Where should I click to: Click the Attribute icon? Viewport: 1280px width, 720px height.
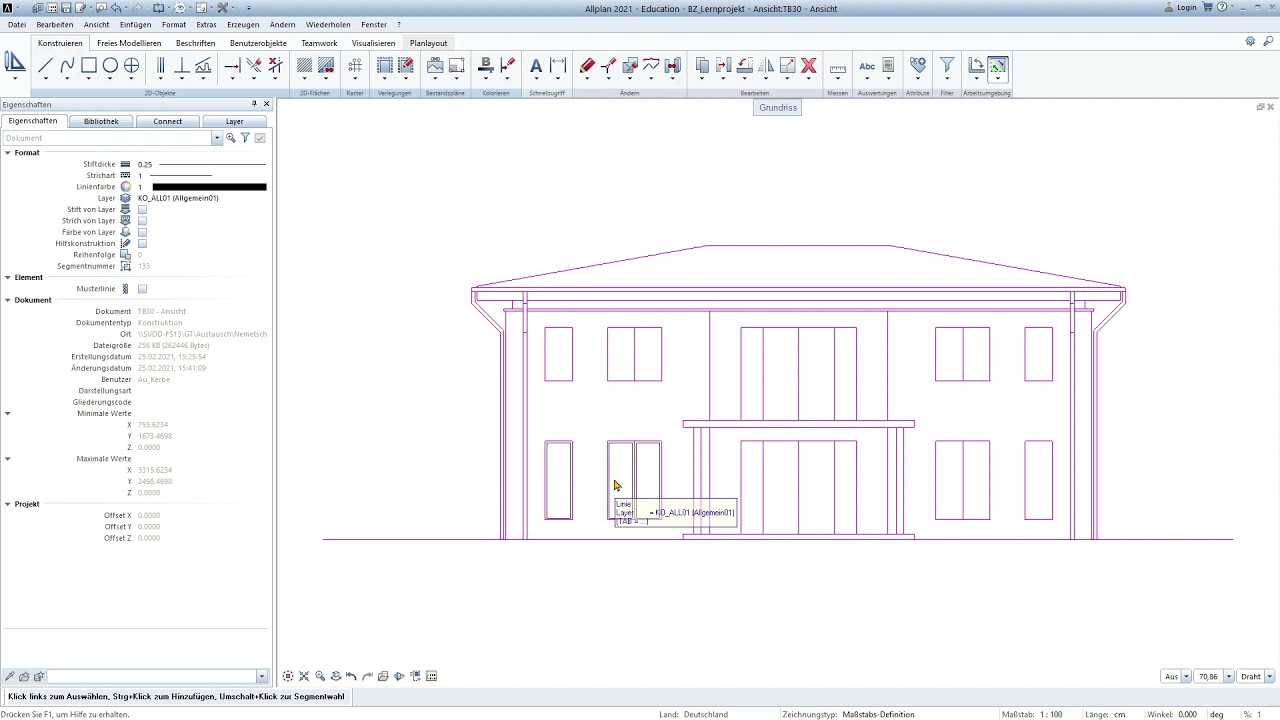[x=918, y=66]
